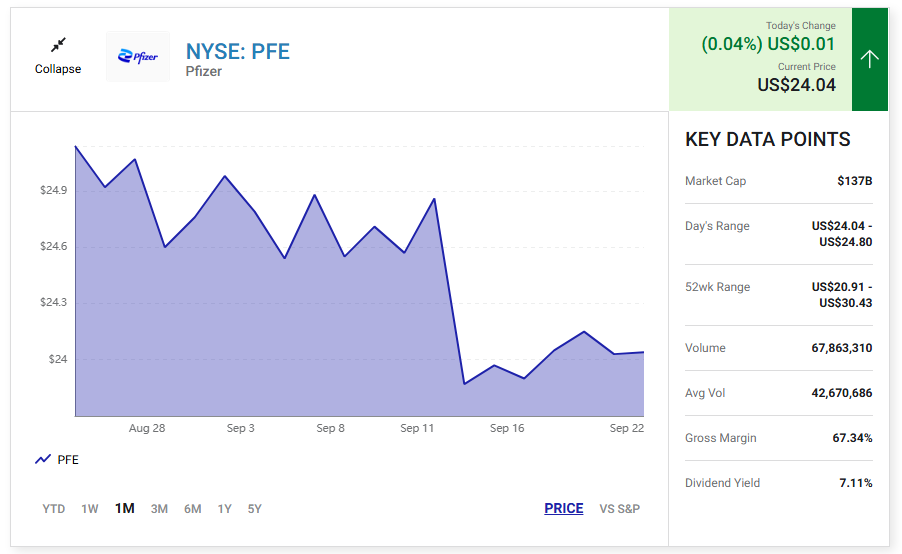The width and height of the screenshot is (902, 554).
Task: Click the Gross Margin 67.34% value
Action: pyautogui.click(x=853, y=438)
